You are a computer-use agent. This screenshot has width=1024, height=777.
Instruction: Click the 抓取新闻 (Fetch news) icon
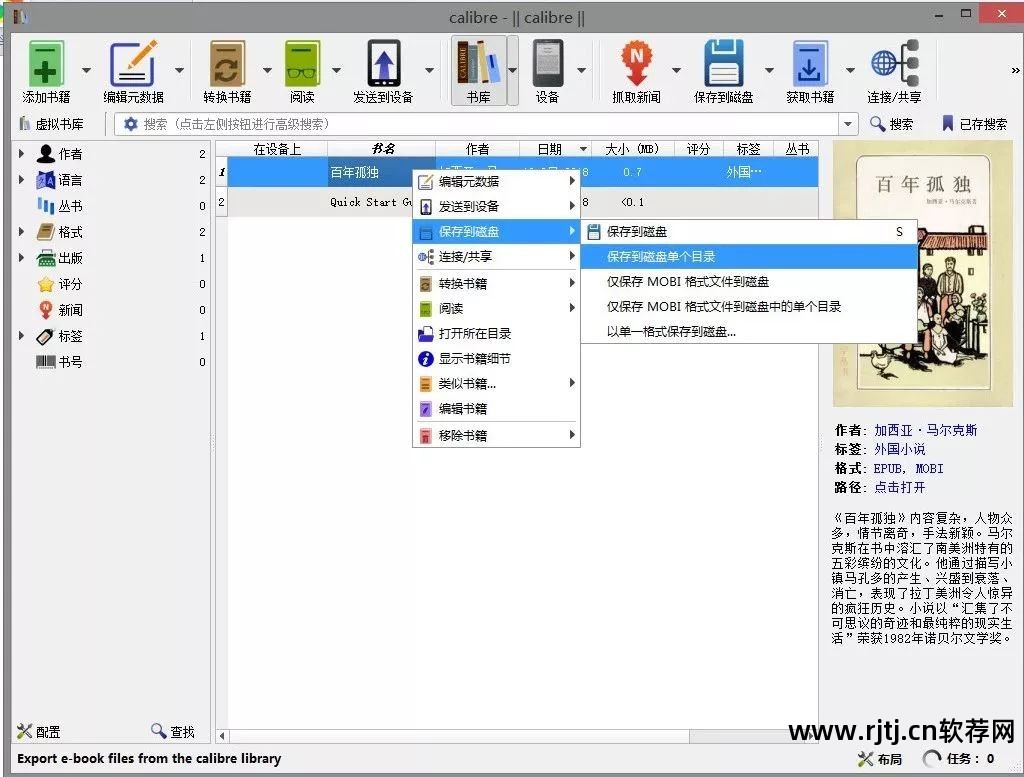tap(636, 65)
